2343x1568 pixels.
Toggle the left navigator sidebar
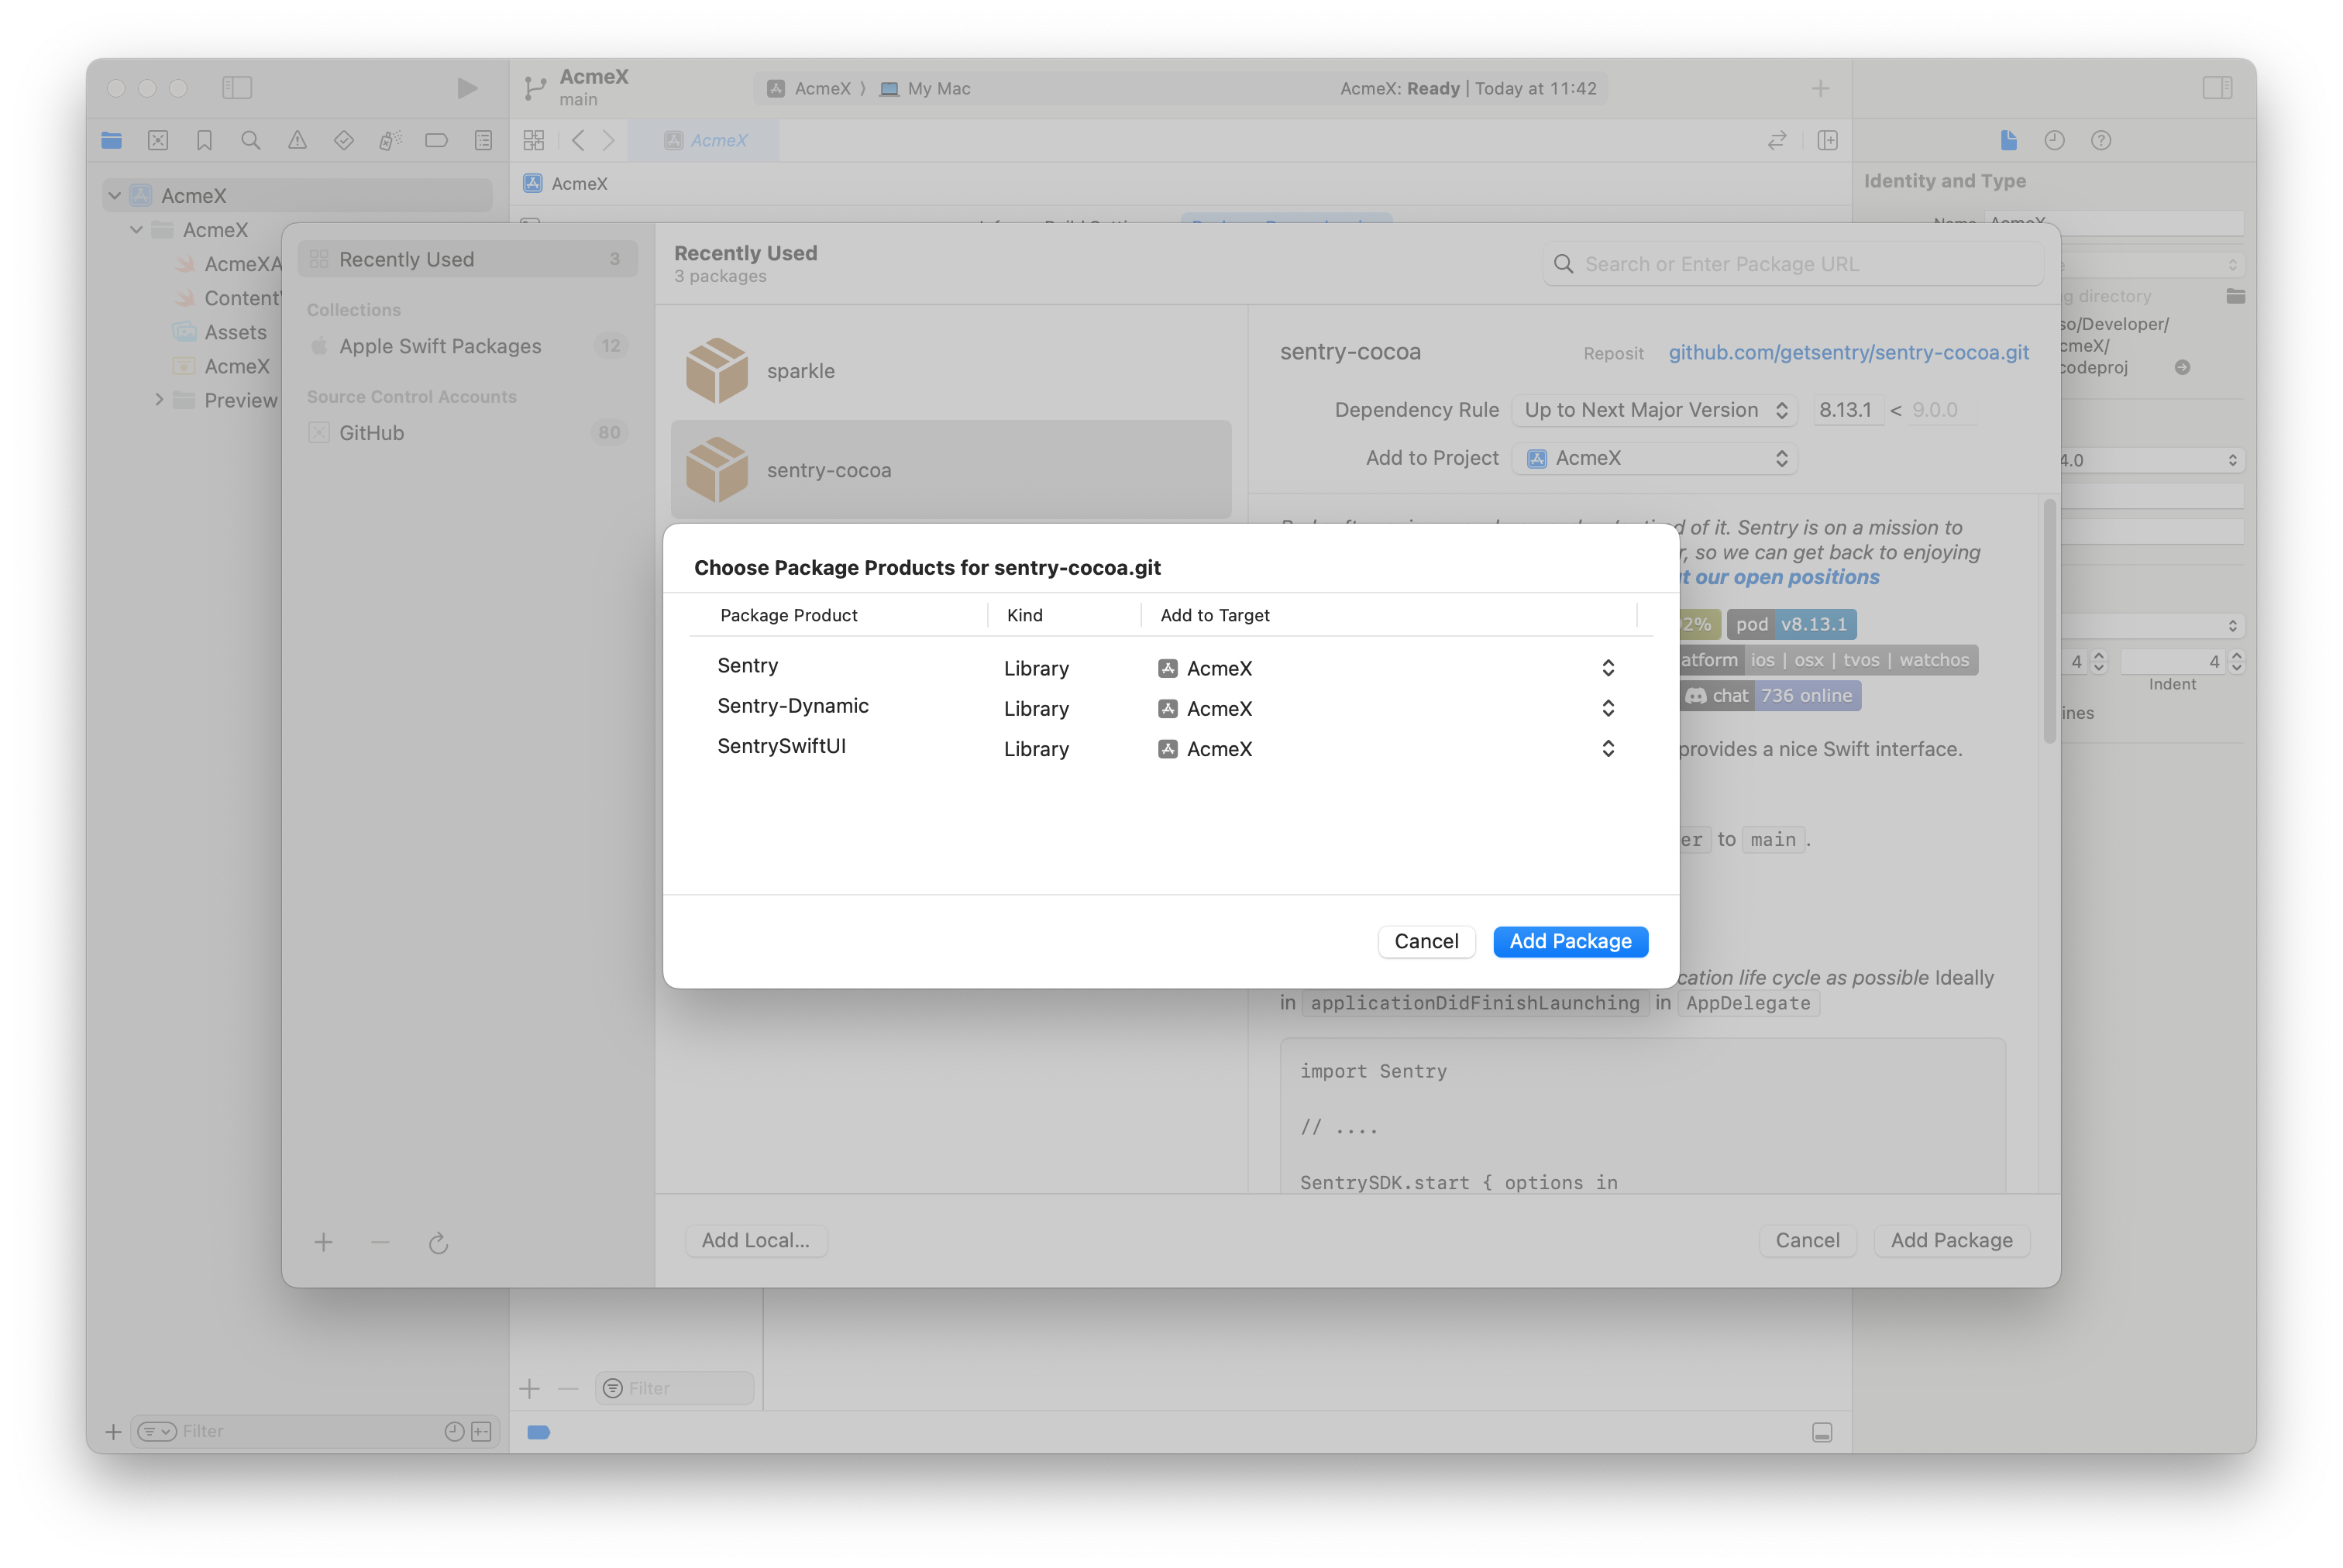click(238, 88)
